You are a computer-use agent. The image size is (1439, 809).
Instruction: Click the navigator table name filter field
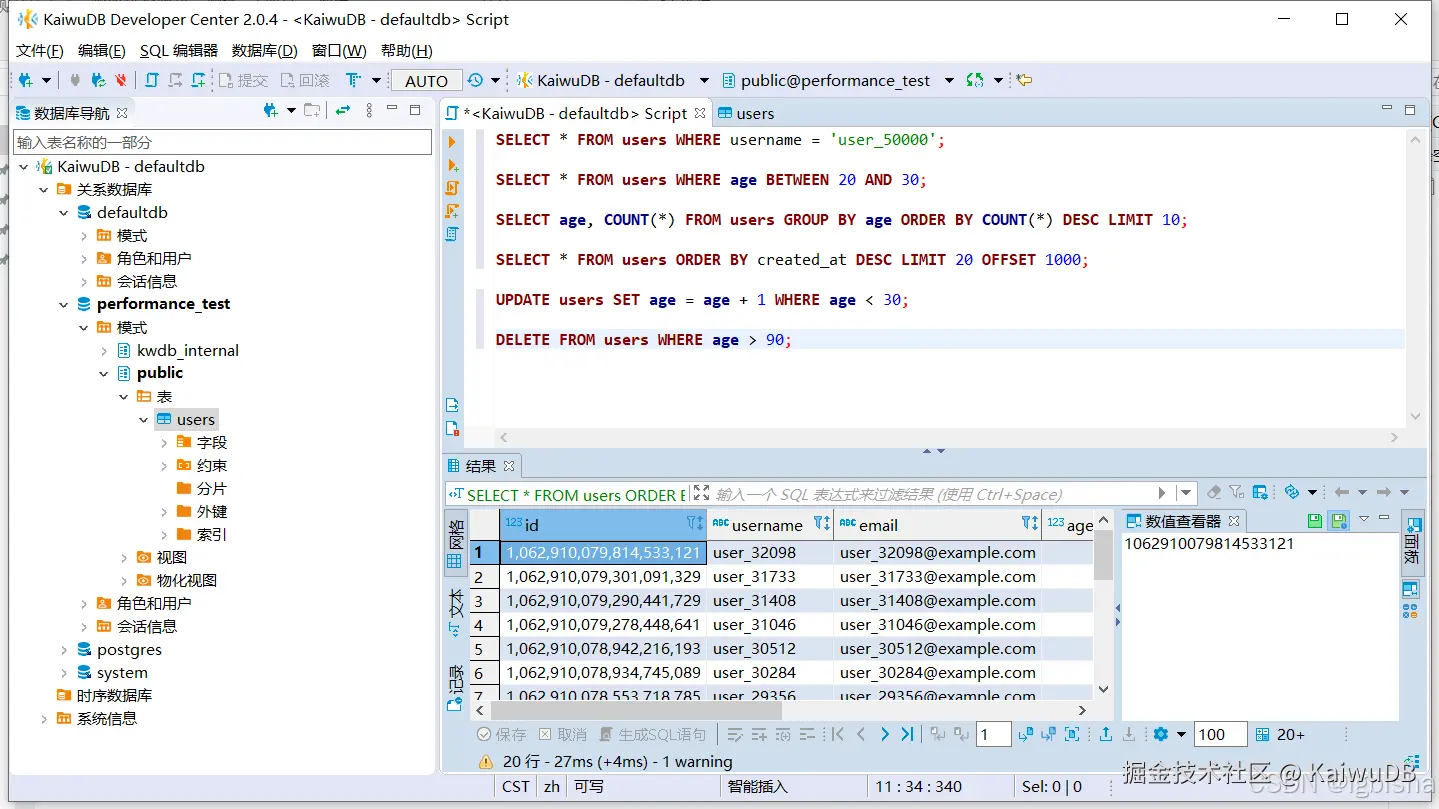click(x=223, y=142)
